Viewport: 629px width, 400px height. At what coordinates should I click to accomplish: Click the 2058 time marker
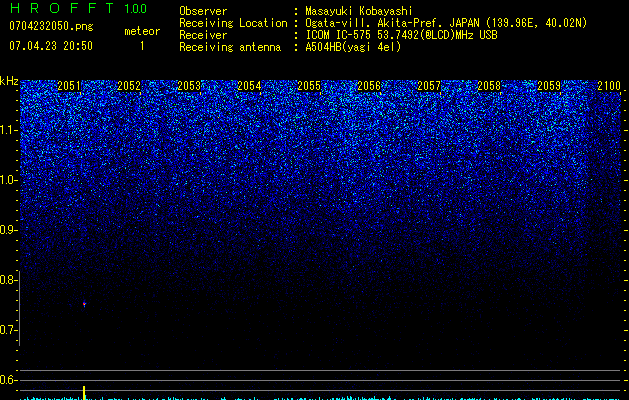click(489, 86)
